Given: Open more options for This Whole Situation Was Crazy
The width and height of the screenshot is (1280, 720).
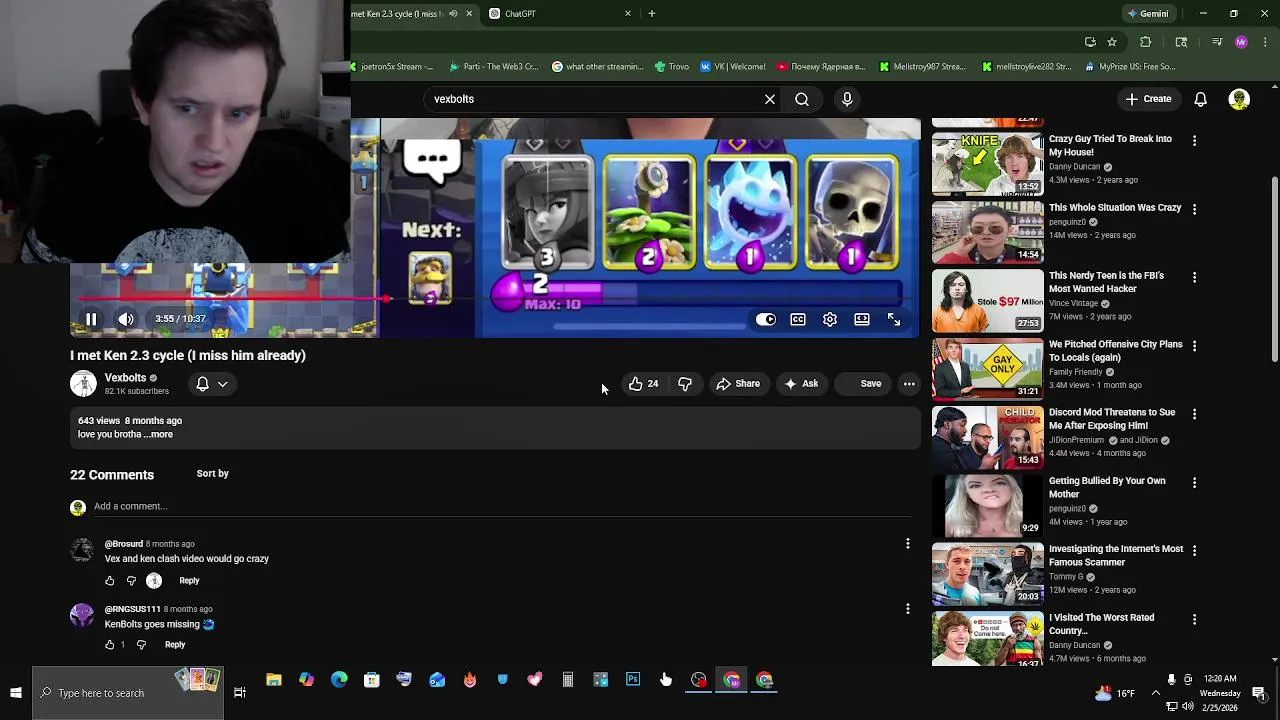Looking at the screenshot, I should [1194, 209].
